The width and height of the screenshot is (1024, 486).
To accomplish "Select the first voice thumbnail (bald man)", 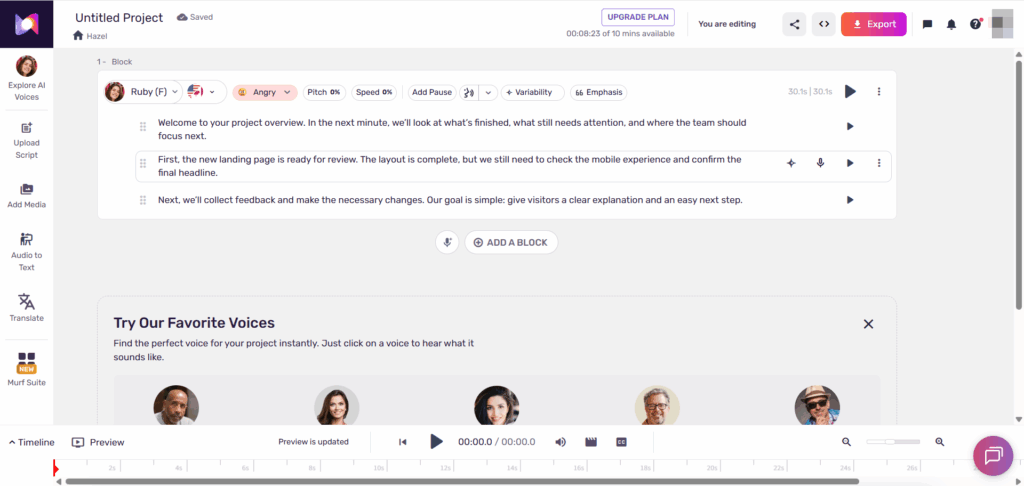I will tap(176, 406).
